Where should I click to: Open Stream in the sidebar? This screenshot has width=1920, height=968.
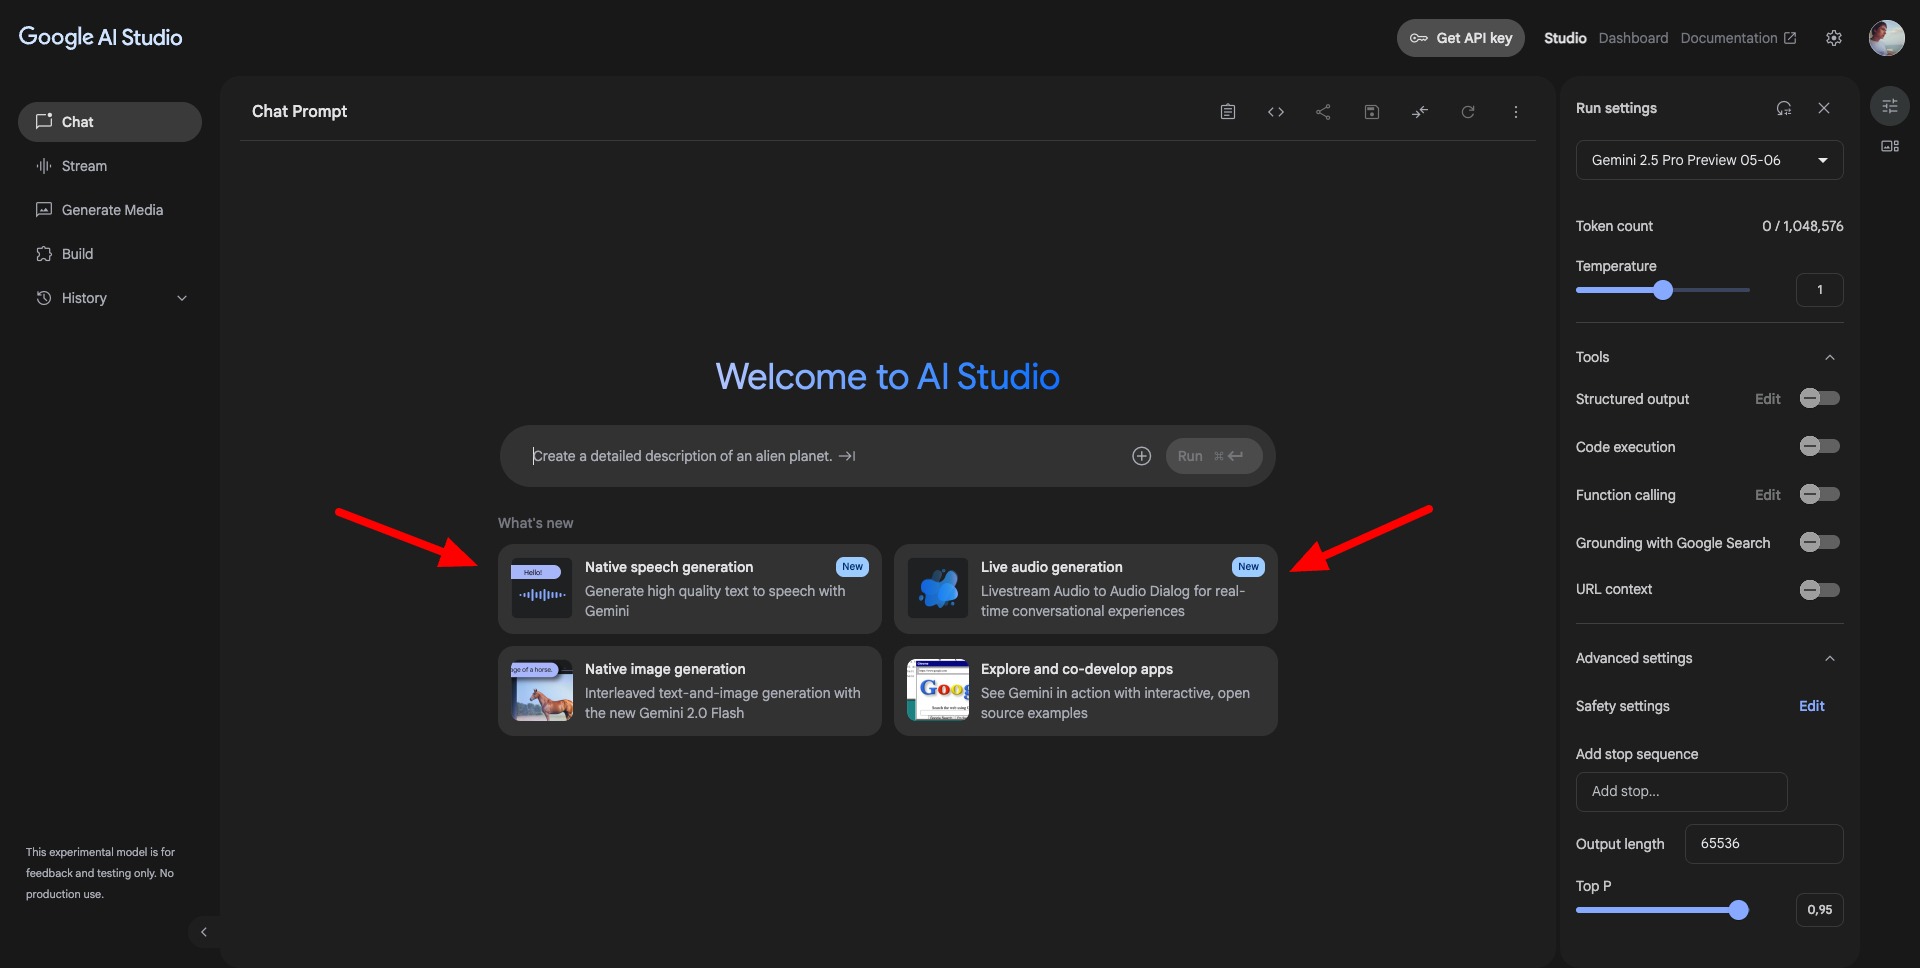pyautogui.click(x=110, y=166)
